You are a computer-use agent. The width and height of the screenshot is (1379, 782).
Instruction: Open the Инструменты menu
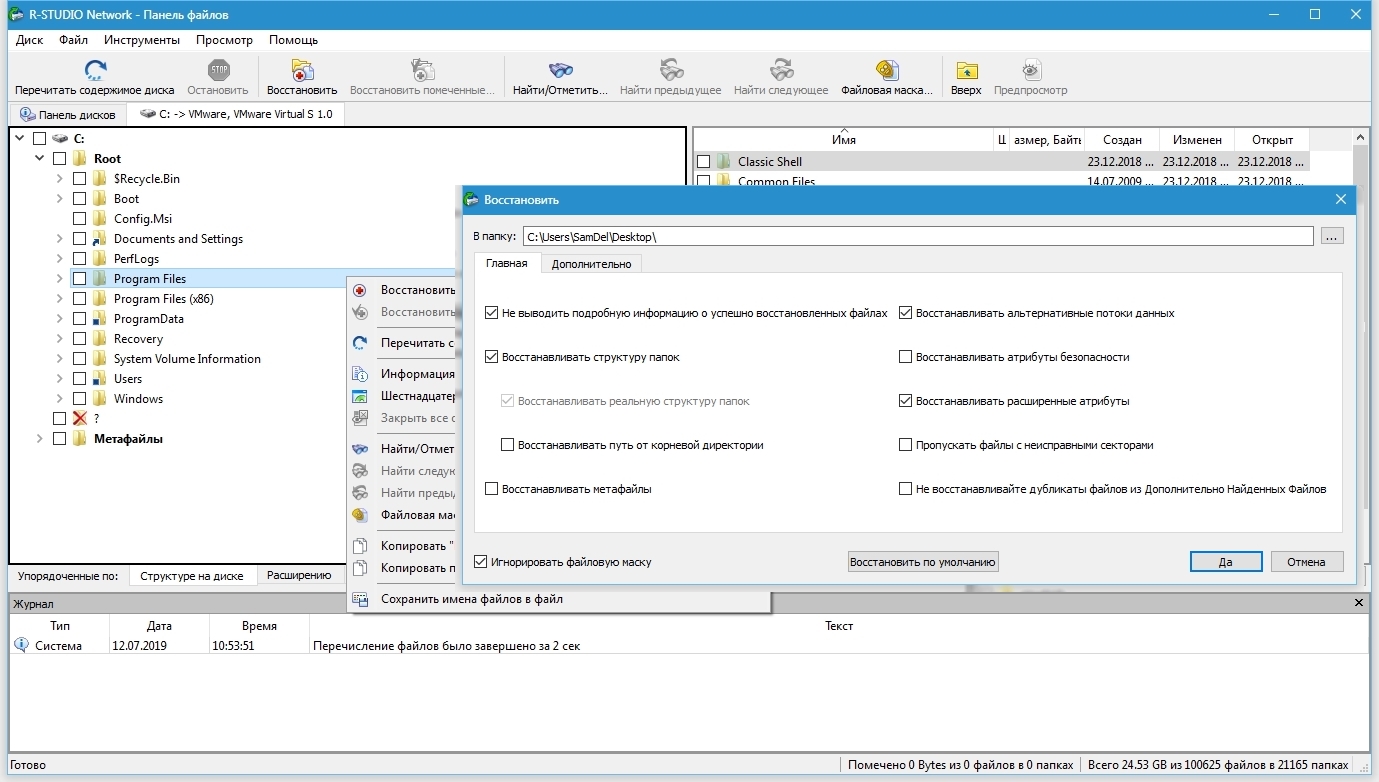[x=141, y=40]
